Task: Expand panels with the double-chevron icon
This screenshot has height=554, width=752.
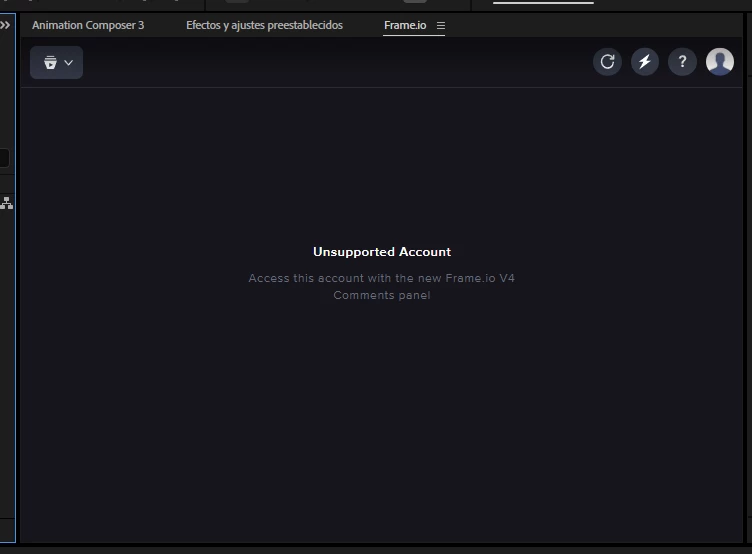Action: coord(5,25)
